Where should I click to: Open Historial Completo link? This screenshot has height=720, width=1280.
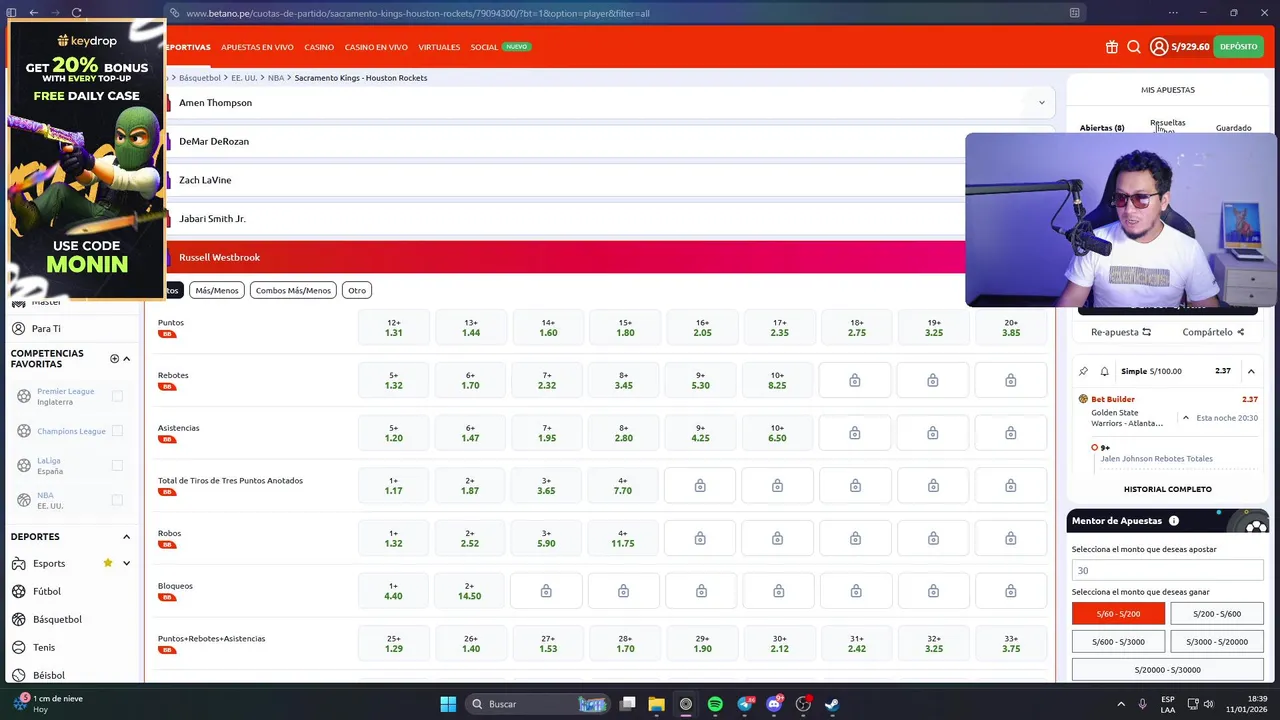1168,489
